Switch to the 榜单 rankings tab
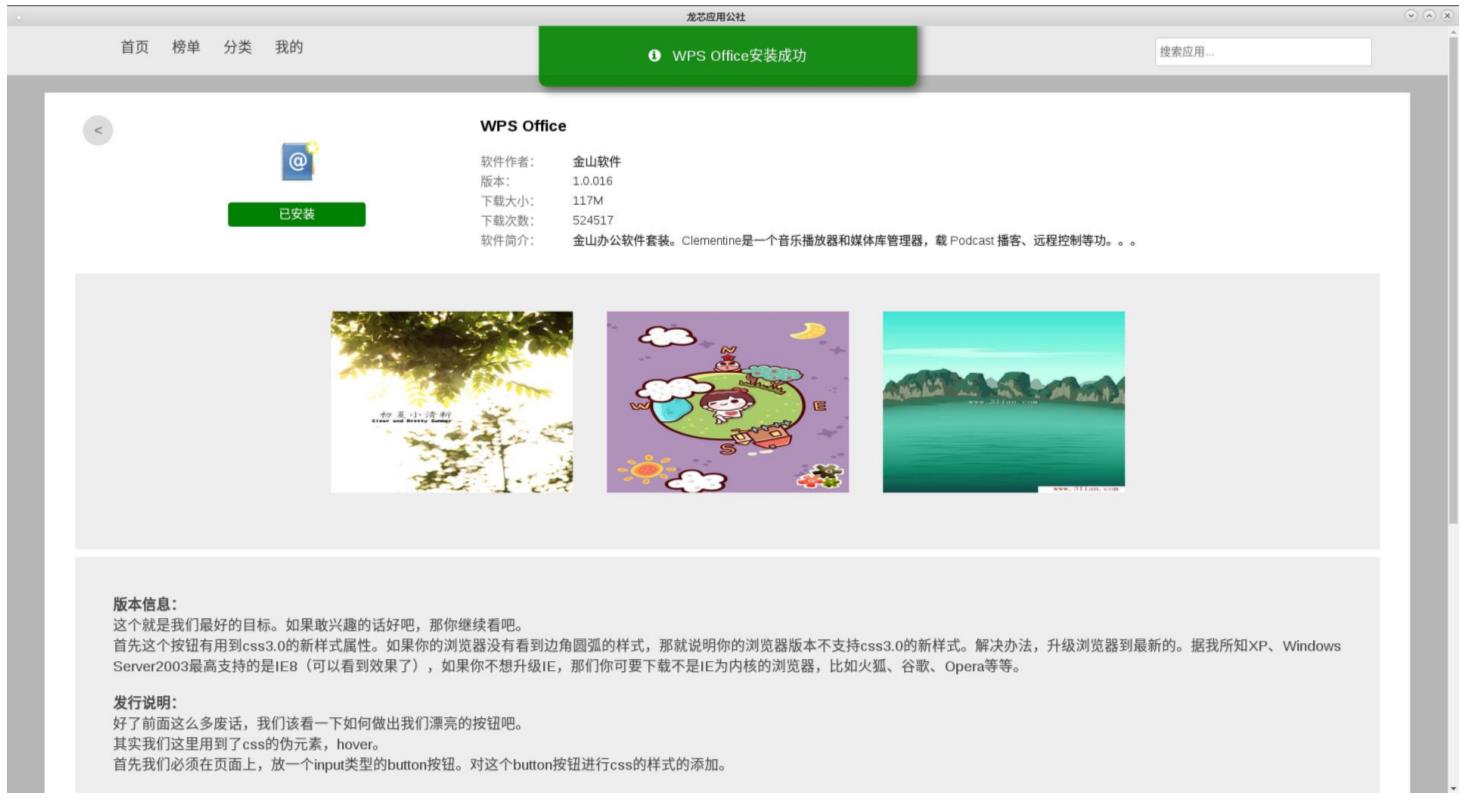Image resolution: width=1471 pixels, height=800 pixels. tap(187, 47)
